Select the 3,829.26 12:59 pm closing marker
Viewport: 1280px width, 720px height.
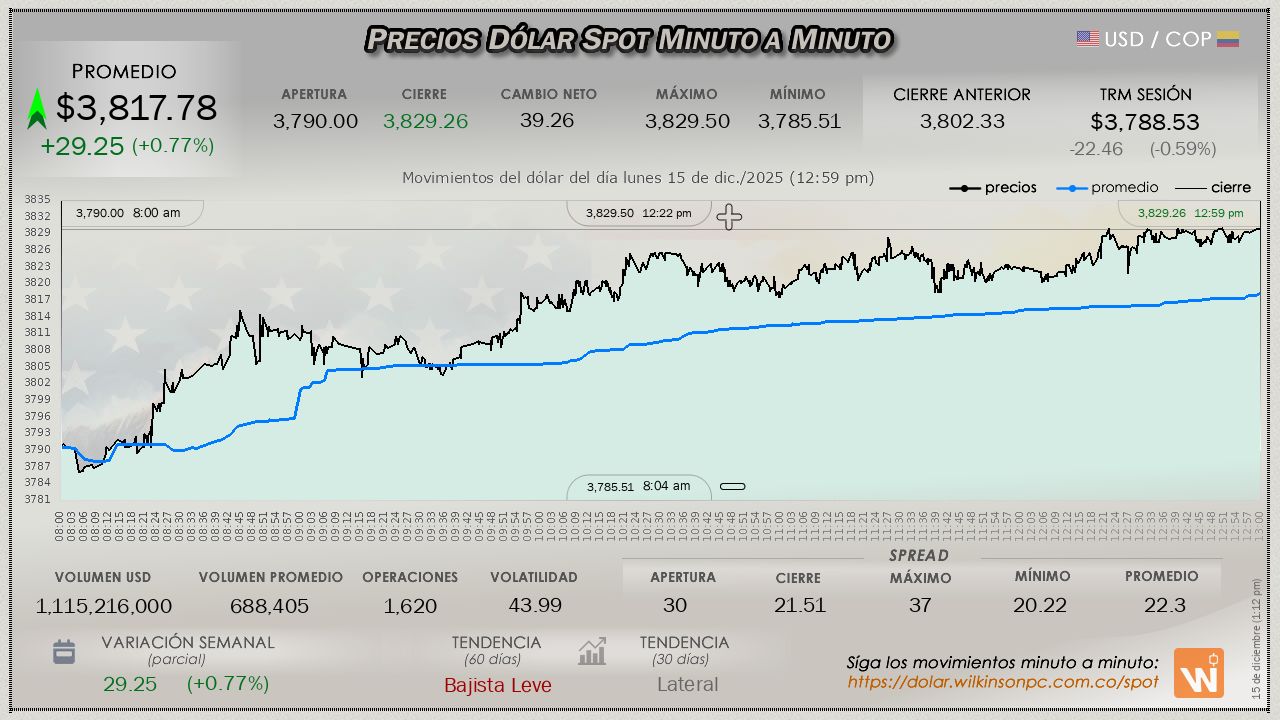pyautogui.click(x=1190, y=213)
